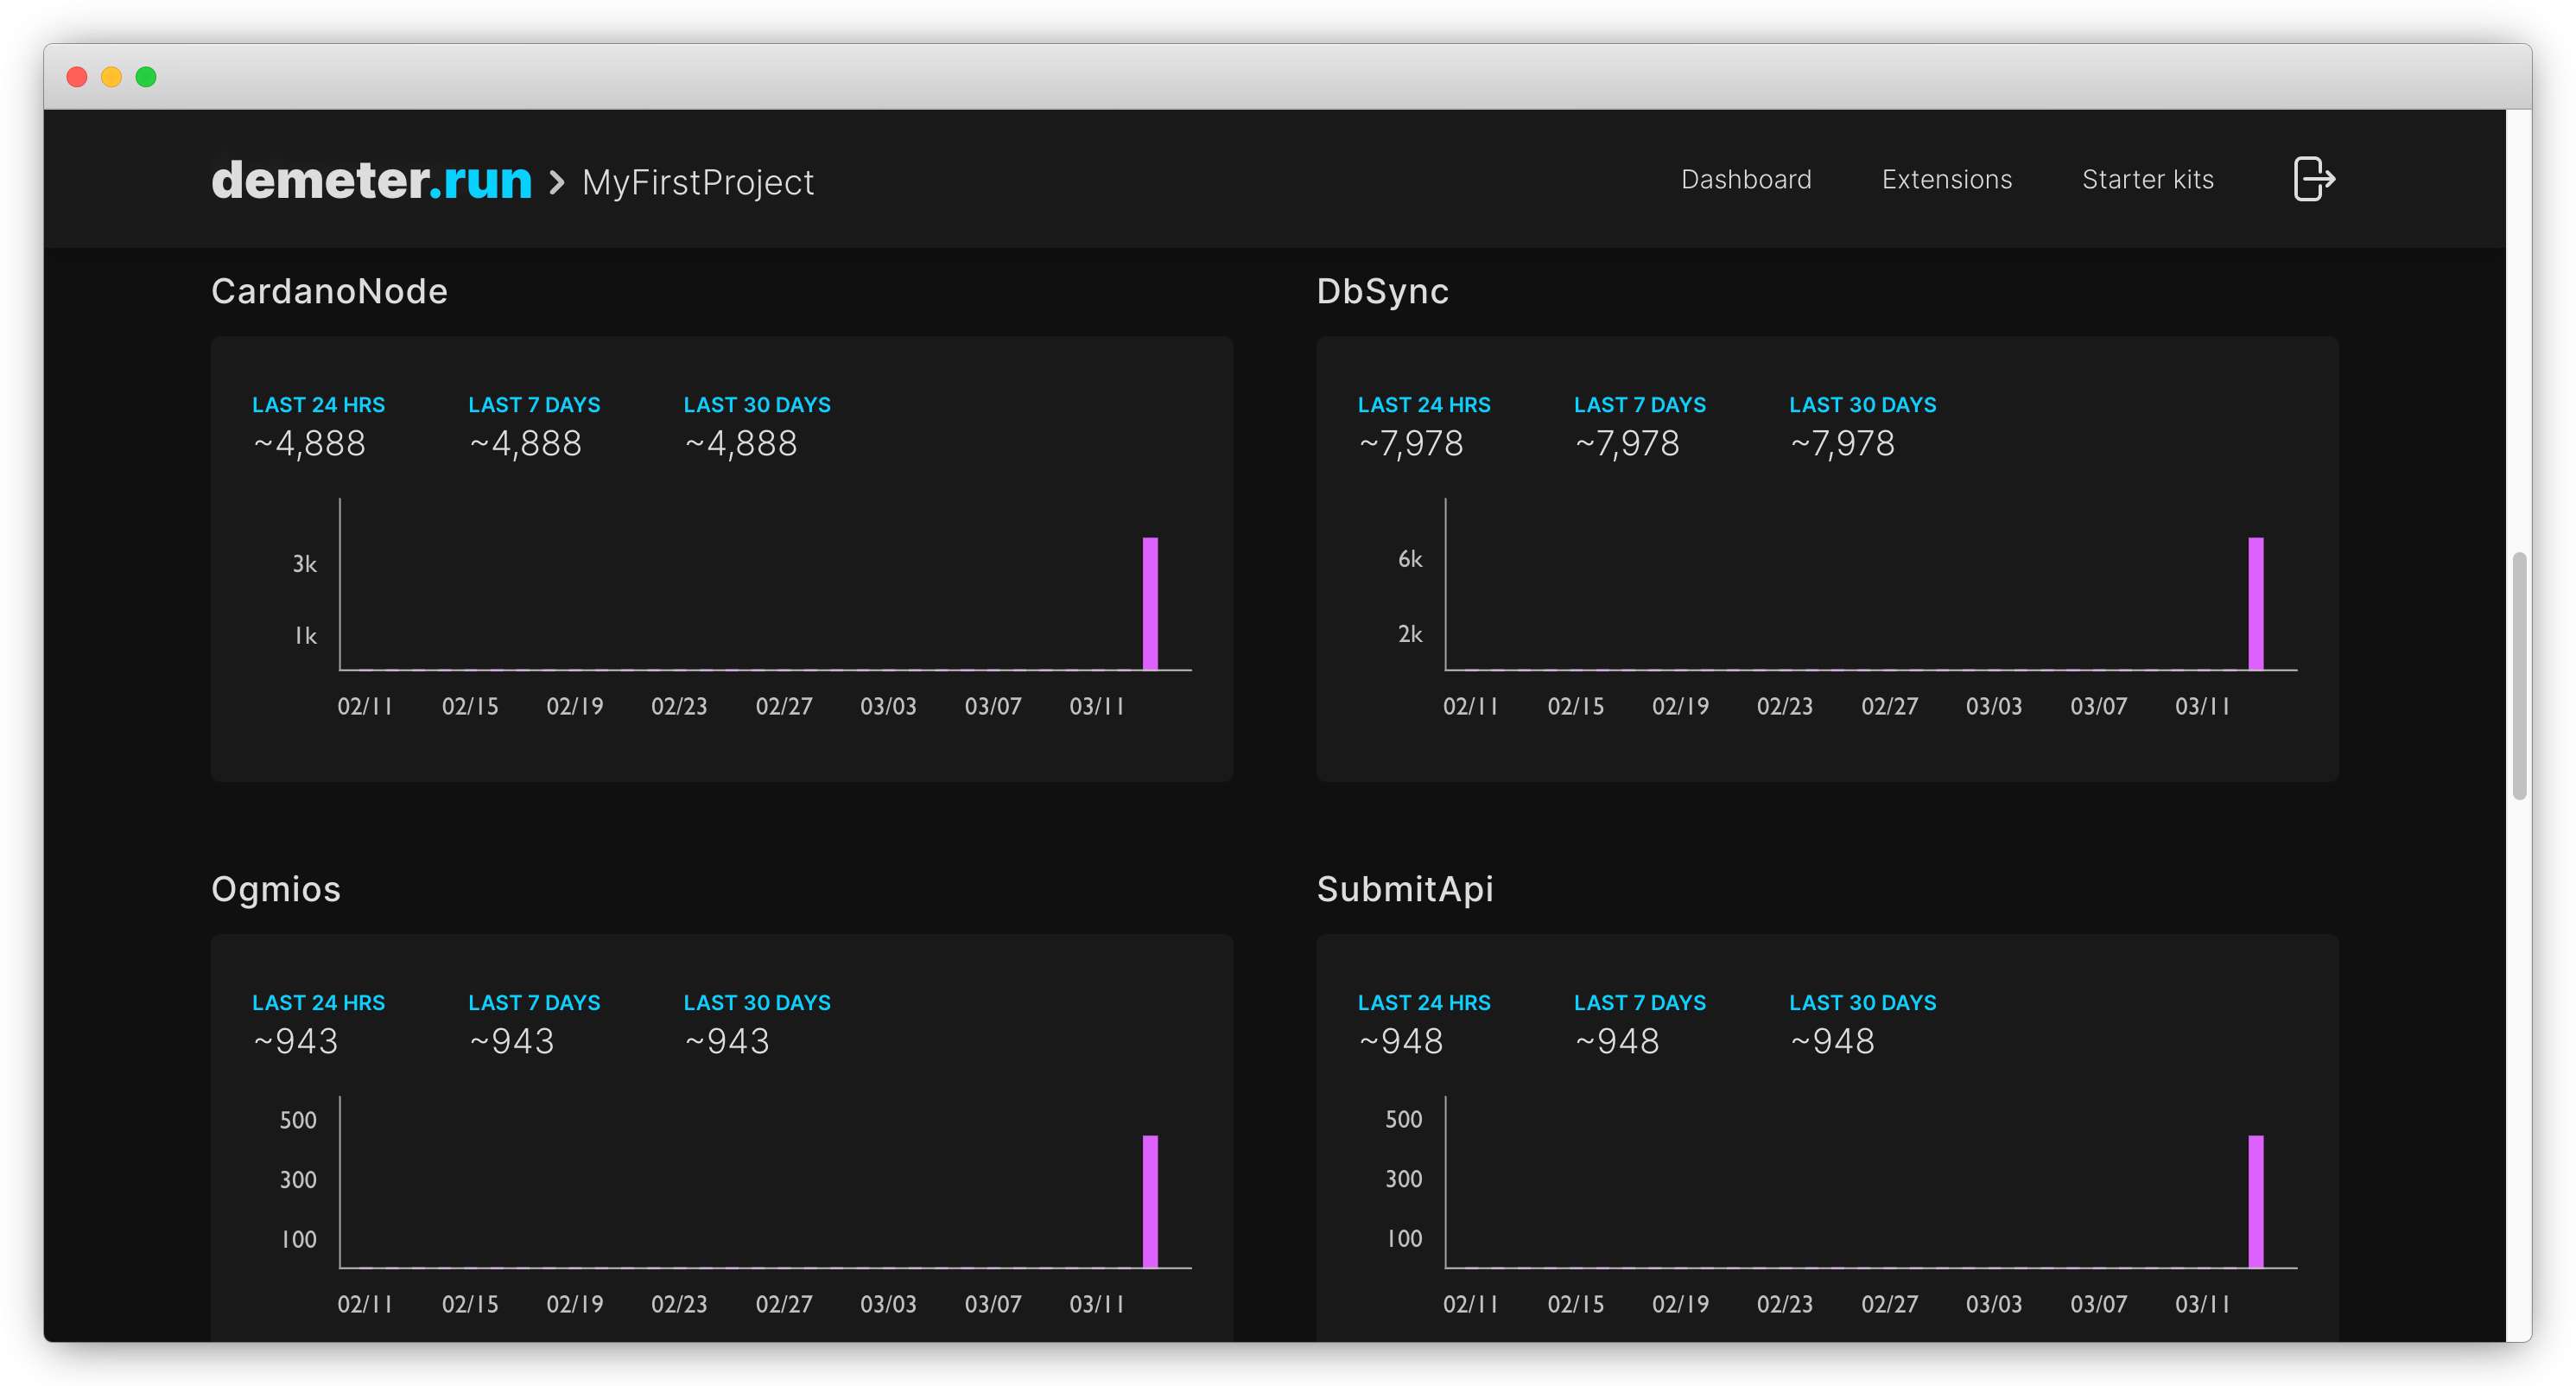Viewport: 2576px width, 1386px height.
Task: Click the demeter.run logo
Action: coord(371,181)
